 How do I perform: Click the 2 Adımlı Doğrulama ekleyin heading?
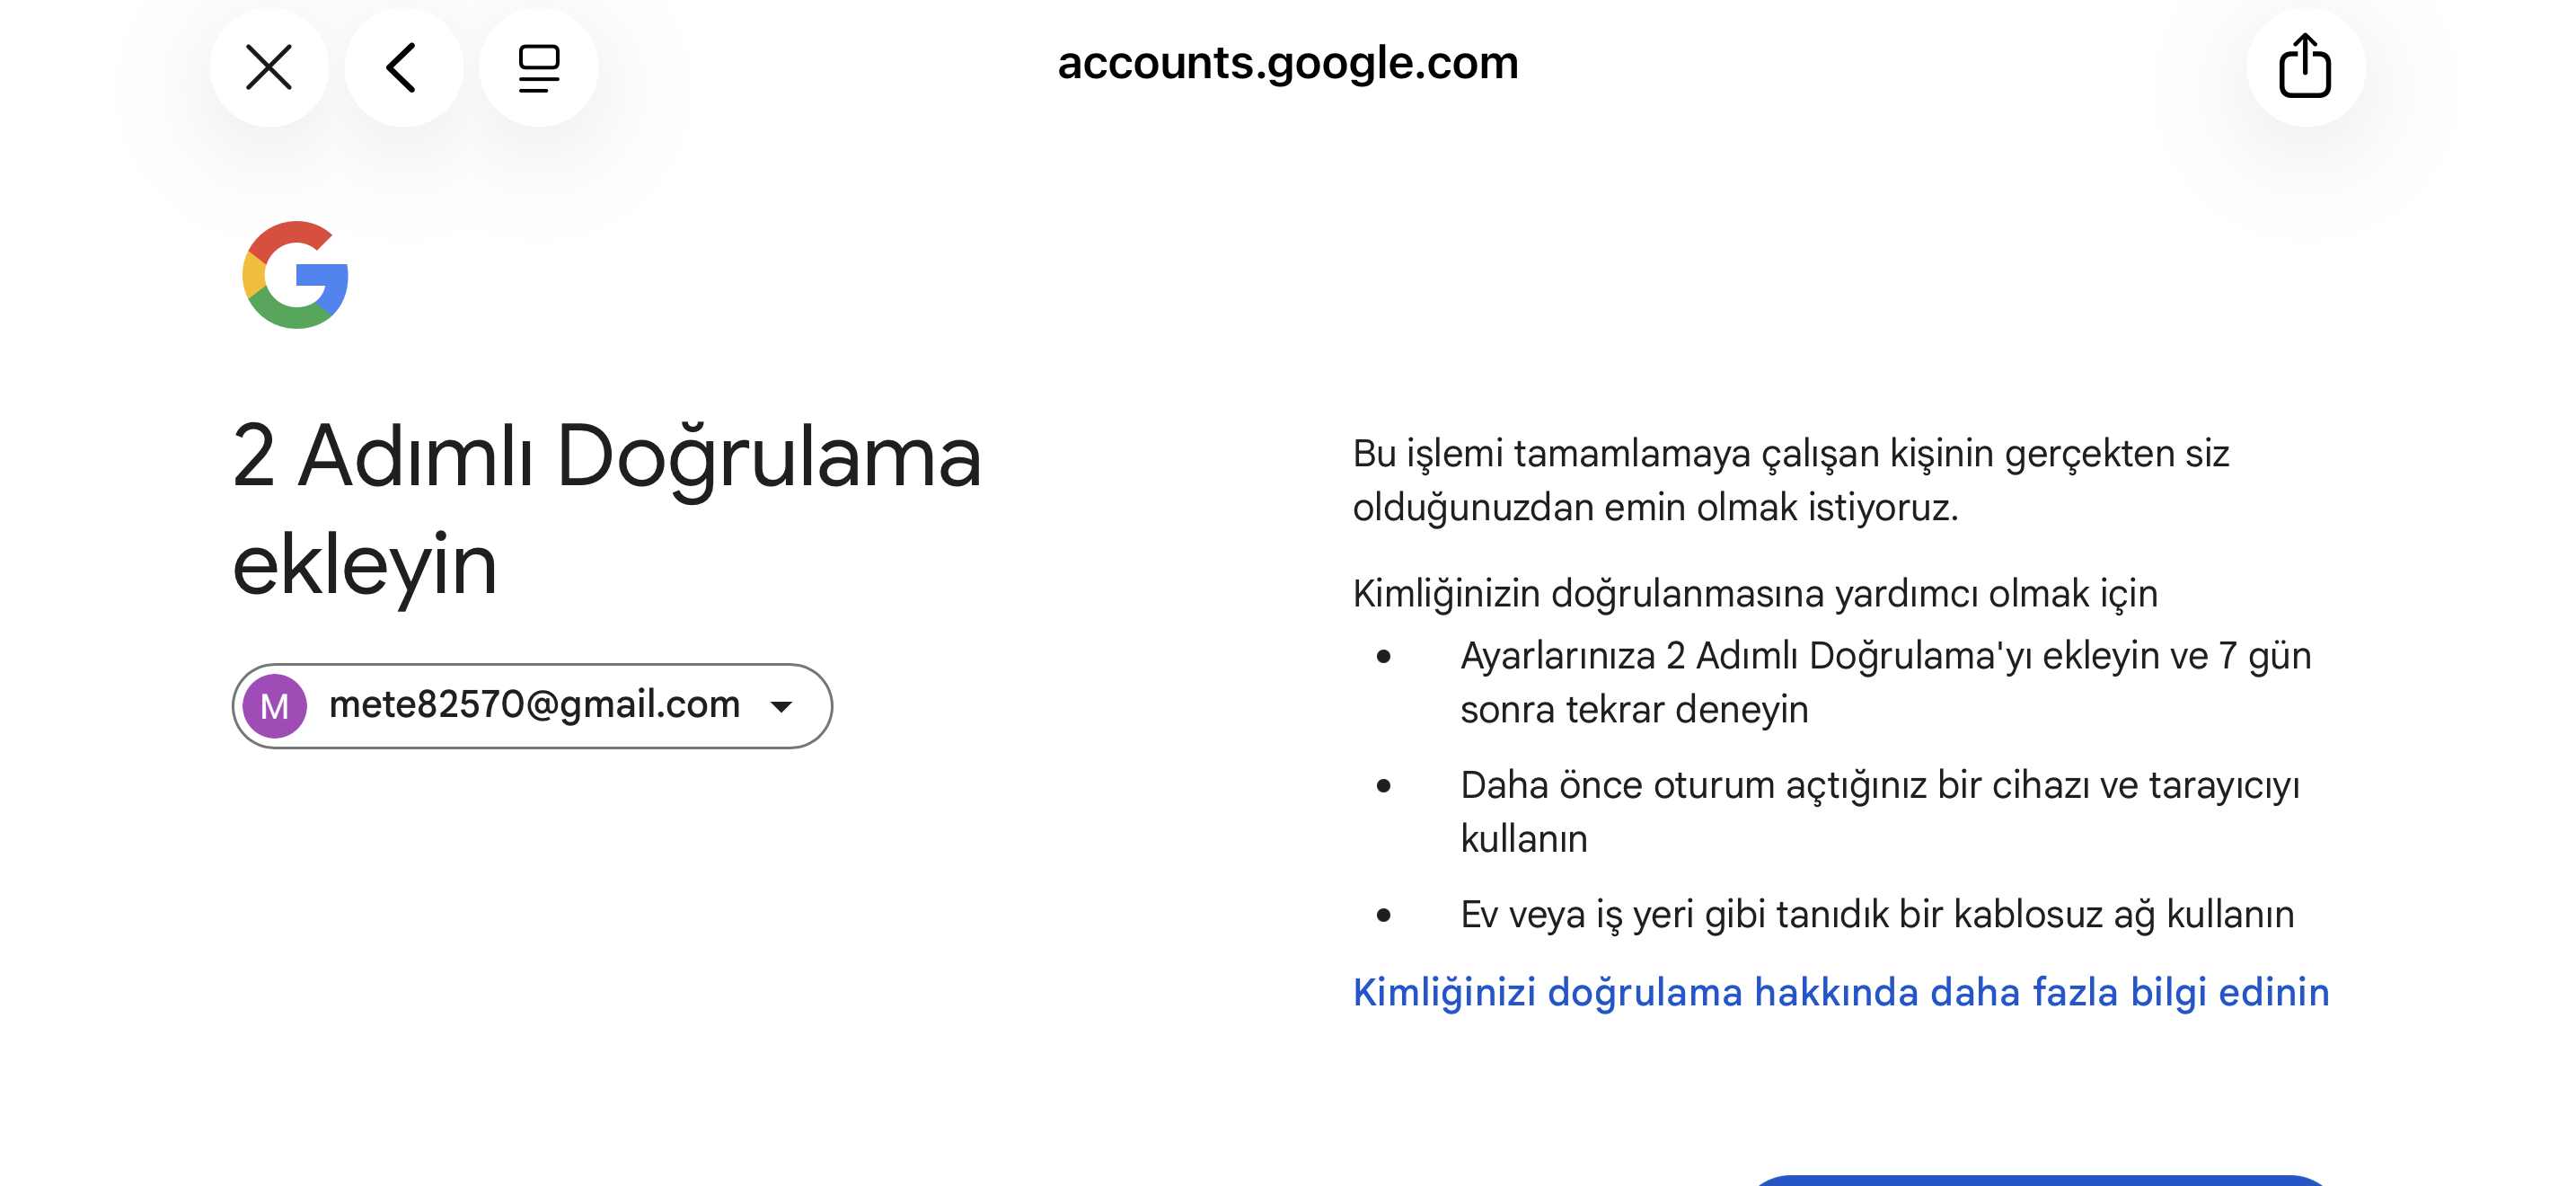(x=606, y=509)
